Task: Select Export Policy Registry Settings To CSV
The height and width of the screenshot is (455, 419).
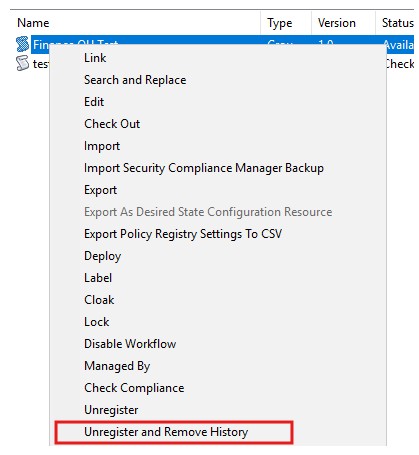Action: [x=183, y=234]
